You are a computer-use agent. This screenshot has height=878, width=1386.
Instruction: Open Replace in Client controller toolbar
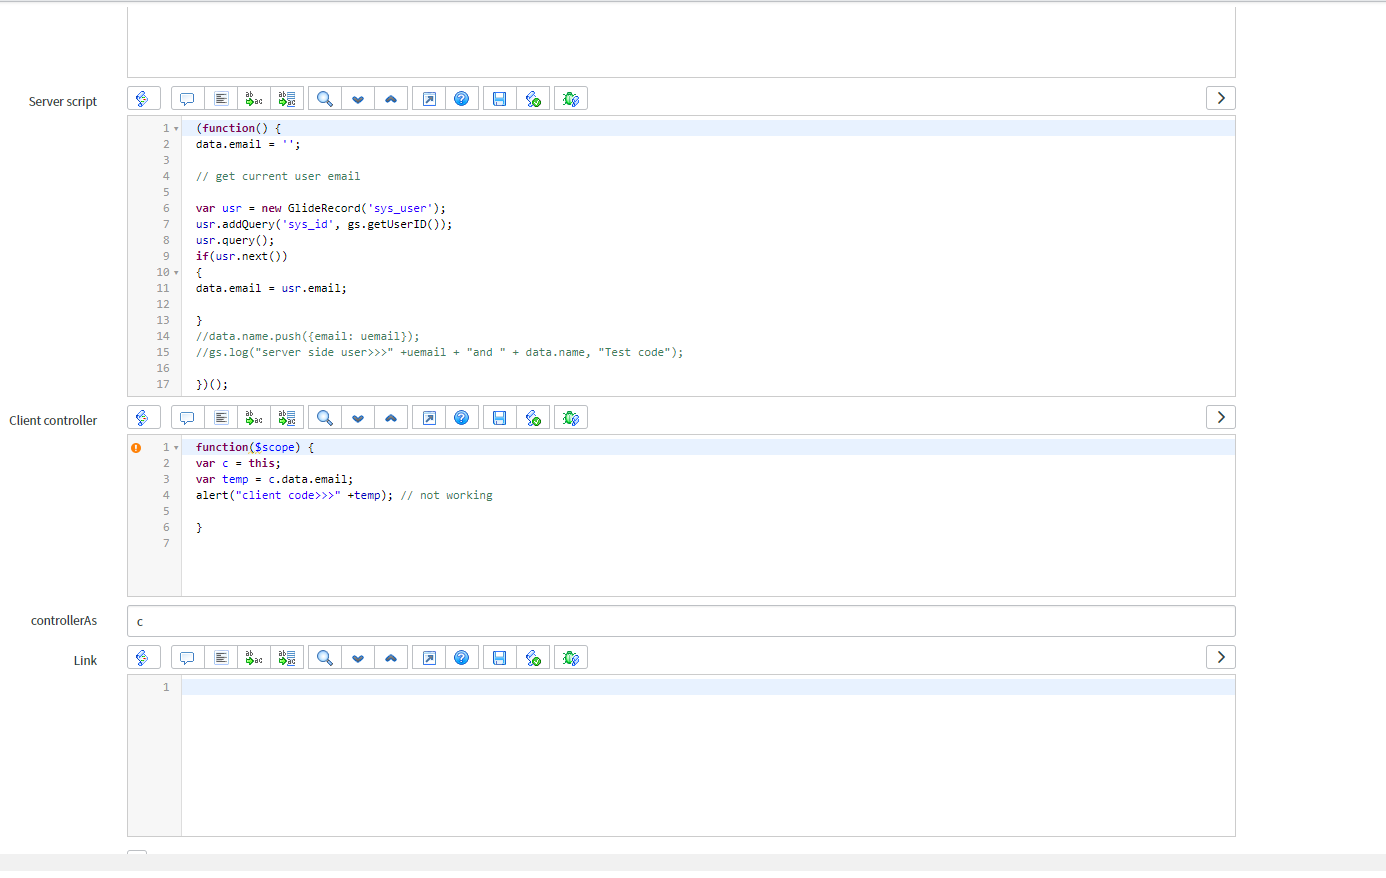(254, 418)
